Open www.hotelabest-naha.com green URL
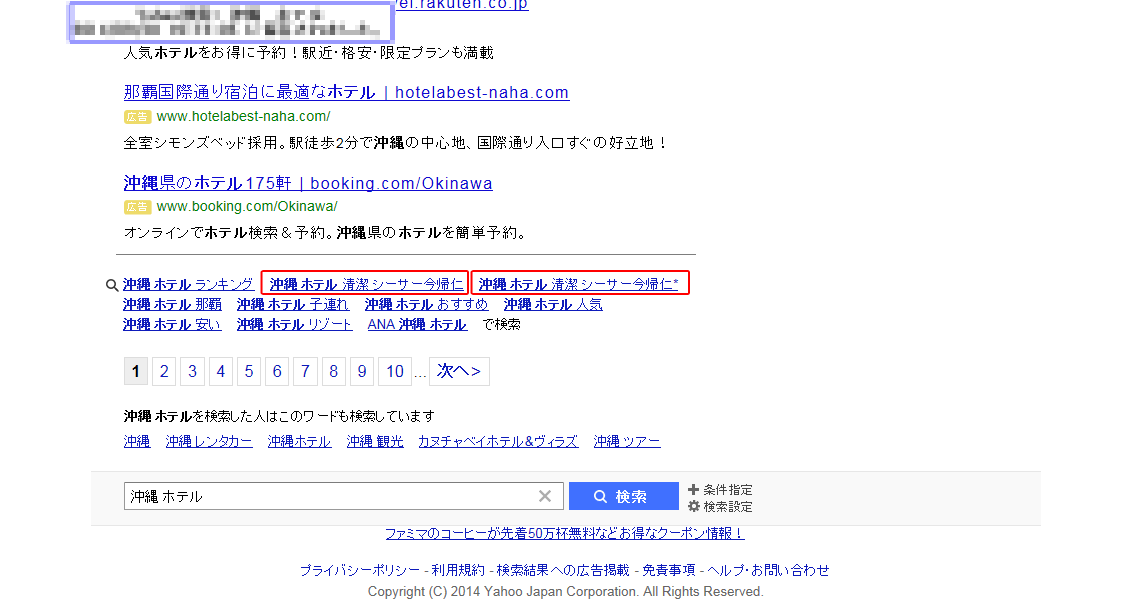The height and width of the screenshot is (600, 1130). click(243, 116)
